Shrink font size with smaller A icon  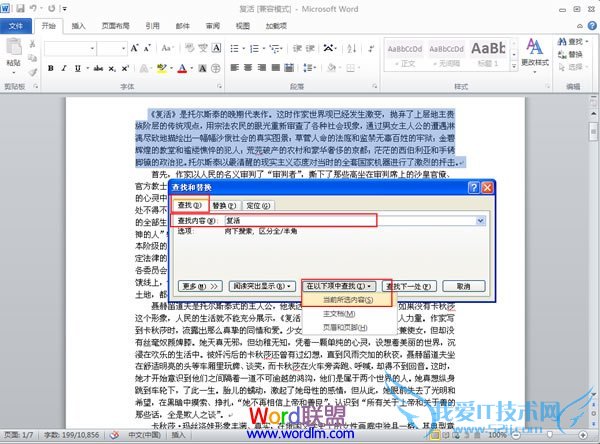[147, 48]
